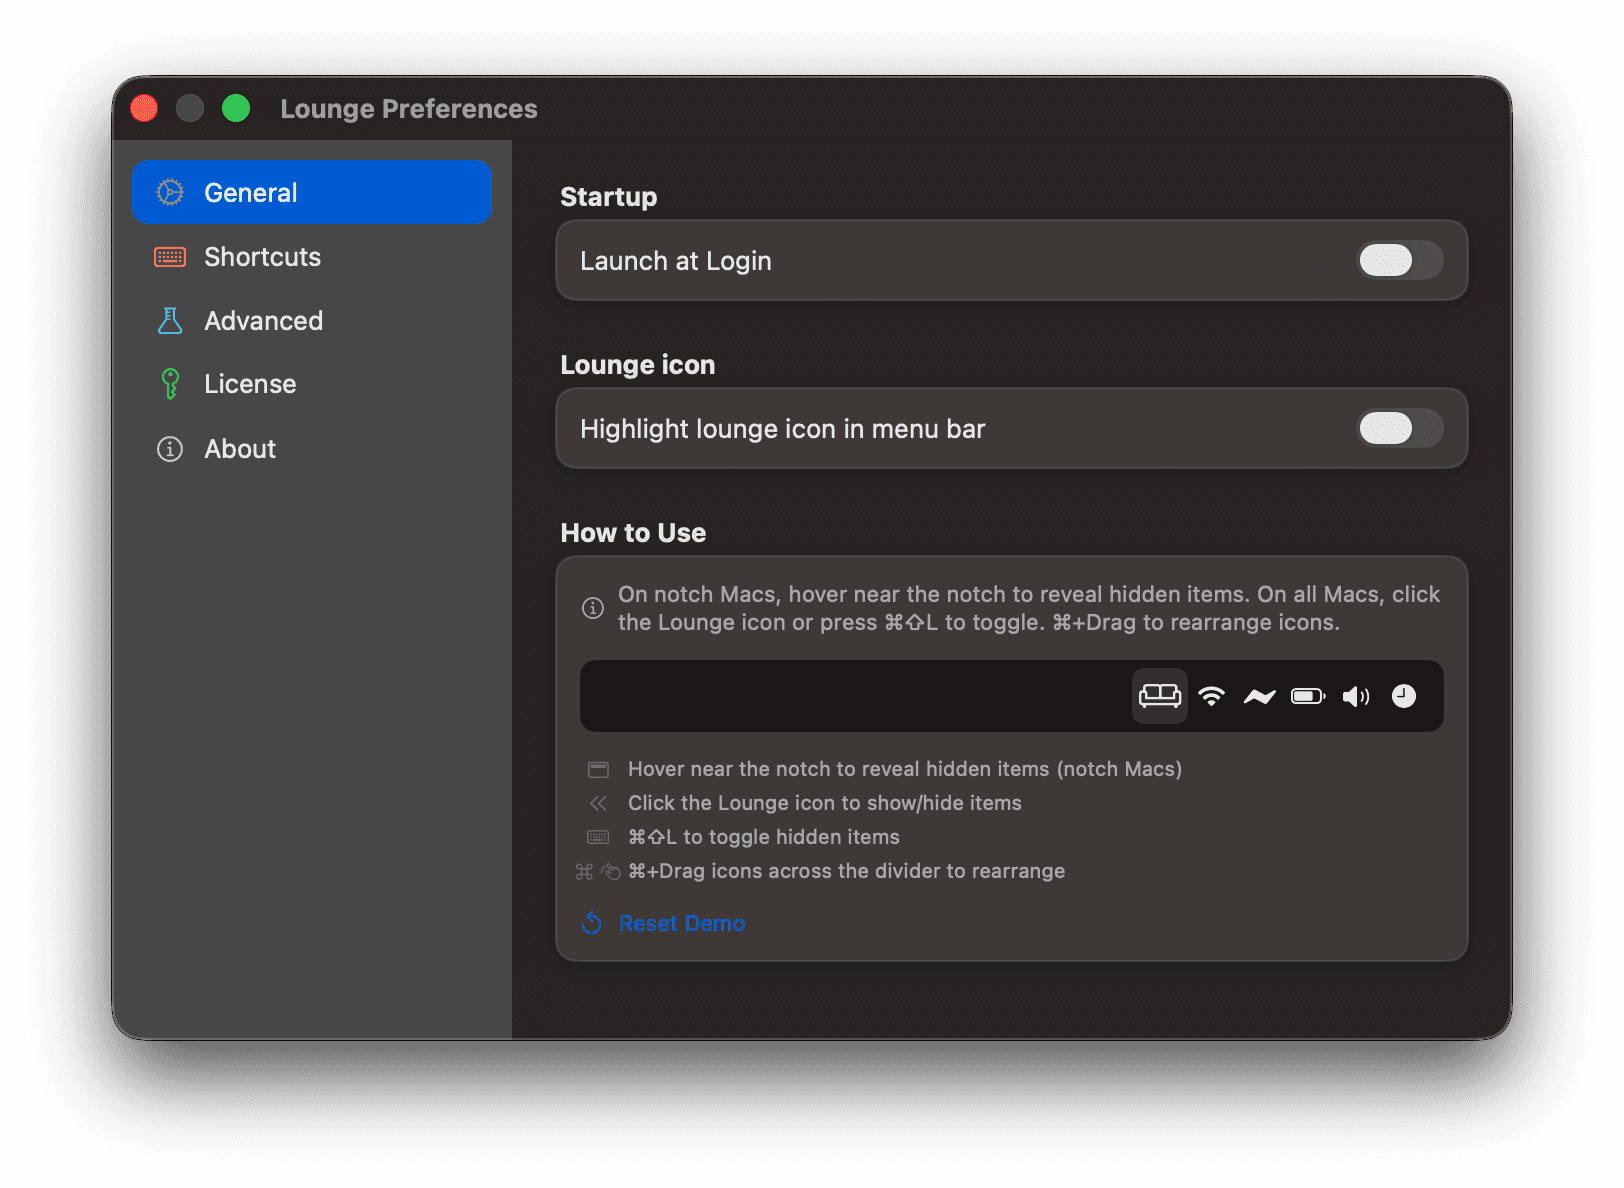Image resolution: width=1624 pixels, height=1188 pixels.
Task: Click the Lounge sofa icon in demo bar
Action: coord(1159,696)
